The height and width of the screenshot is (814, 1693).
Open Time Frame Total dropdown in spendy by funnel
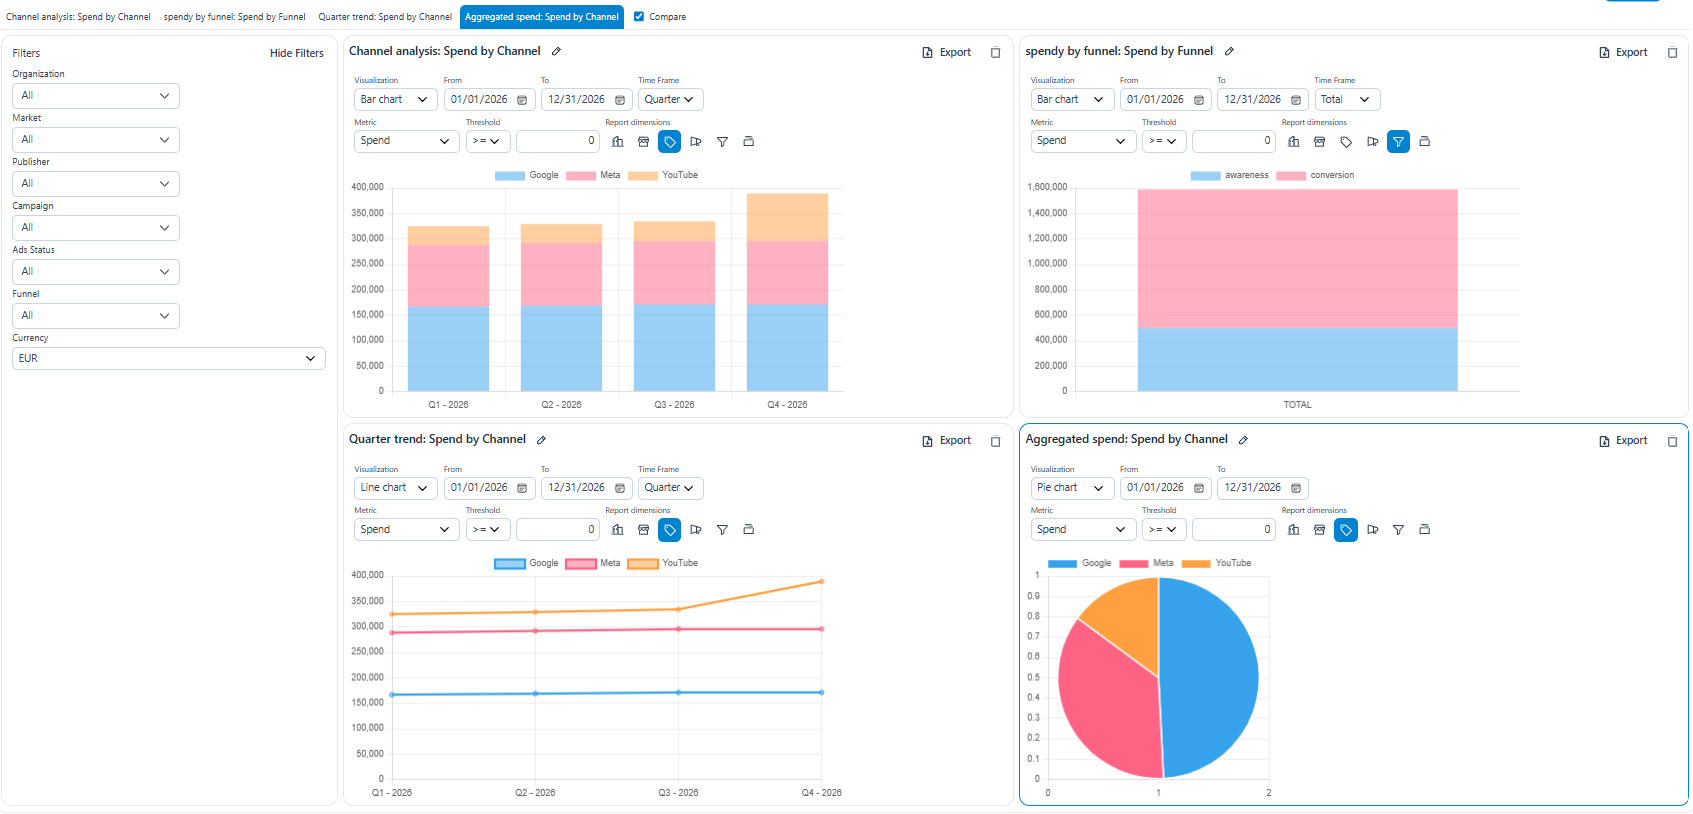click(x=1347, y=100)
